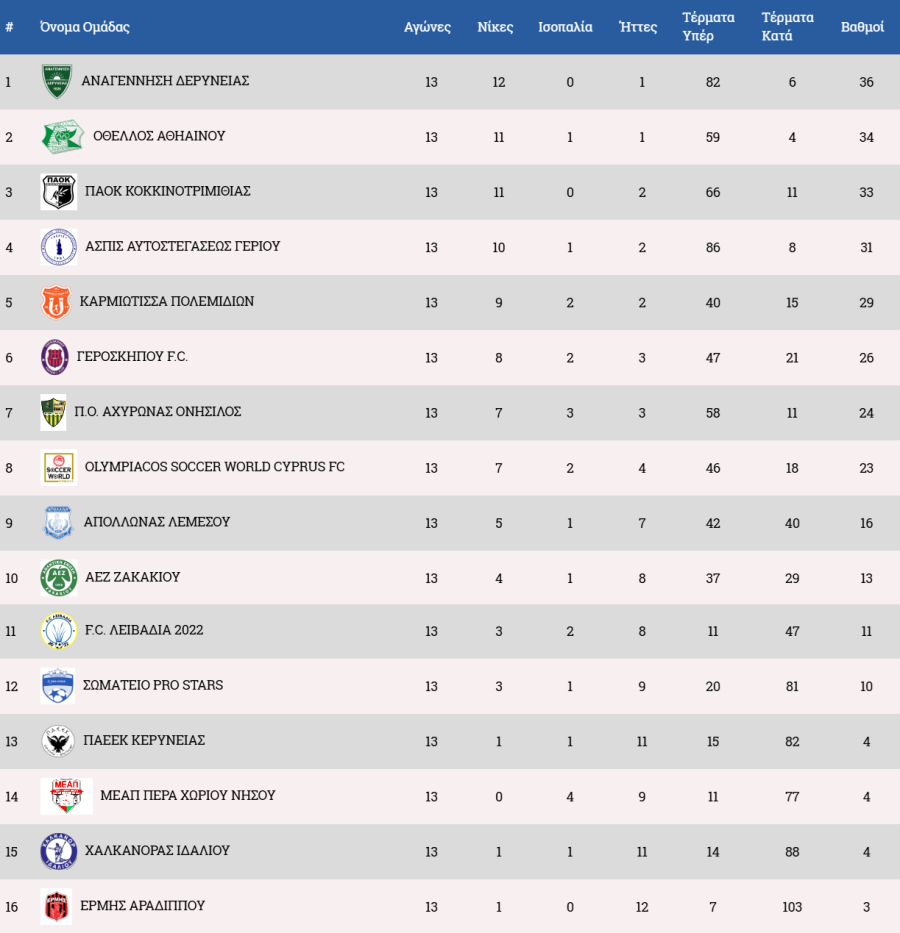Image resolution: width=900 pixels, height=933 pixels.
Task: Open the ΑΣΠΙΣ ΑΥΤΟΣΤΕΓΑΣΕΩΣ ΓΕΡΙΟΥ team name
Action: [182, 246]
